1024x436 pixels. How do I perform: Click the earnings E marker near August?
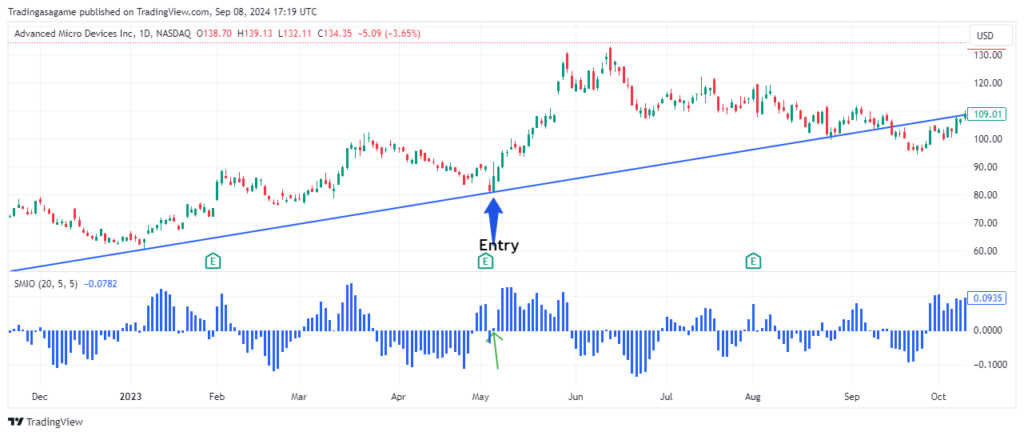[752, 261]
